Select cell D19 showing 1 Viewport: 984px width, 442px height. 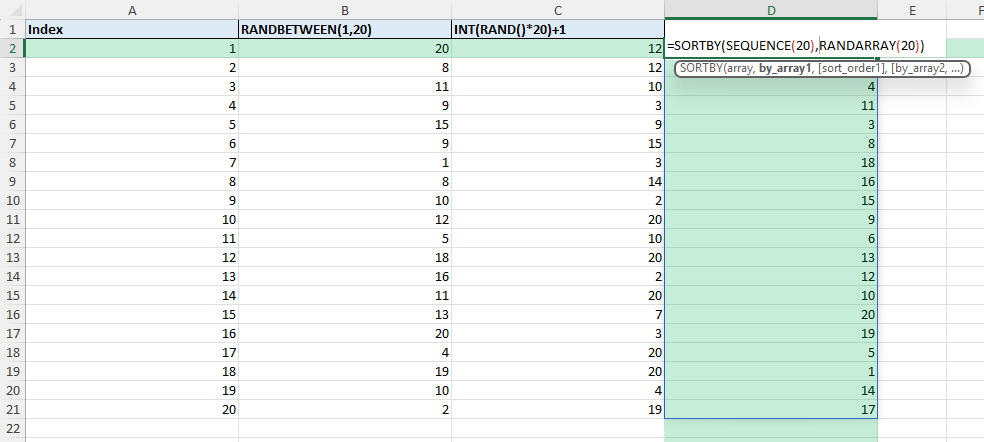[x=771, y=371]
